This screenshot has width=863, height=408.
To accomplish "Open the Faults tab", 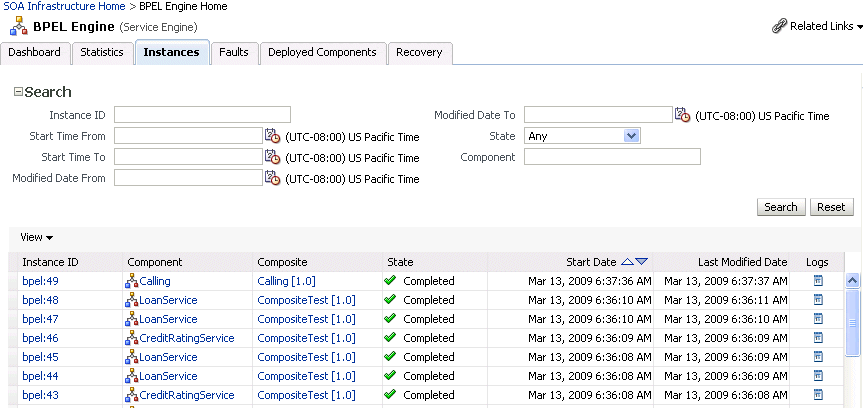I will (x=234, y=53).
